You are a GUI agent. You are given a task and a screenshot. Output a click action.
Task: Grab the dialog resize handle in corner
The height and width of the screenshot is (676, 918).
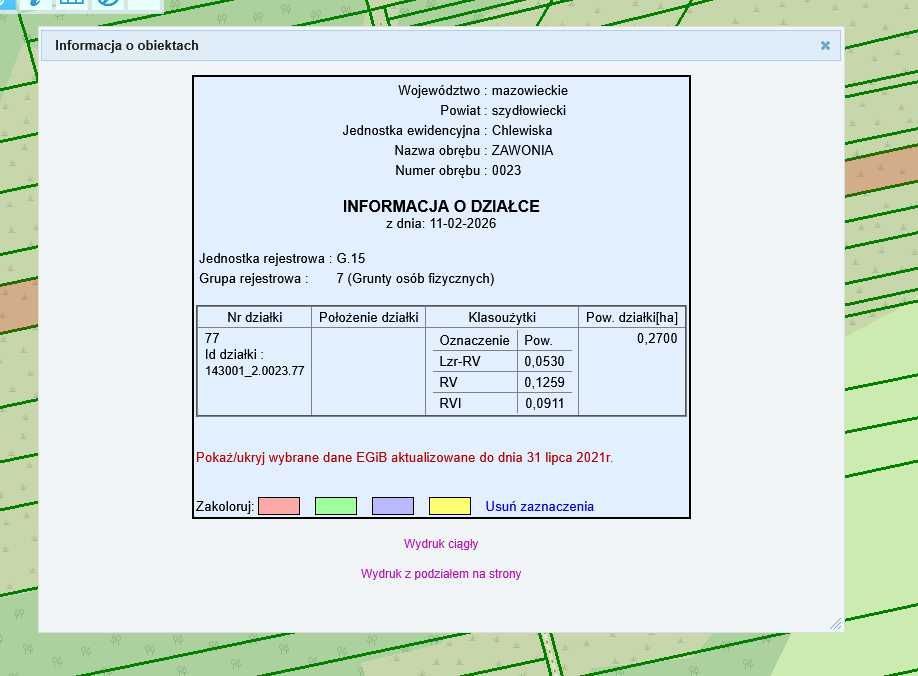point(836,624)
